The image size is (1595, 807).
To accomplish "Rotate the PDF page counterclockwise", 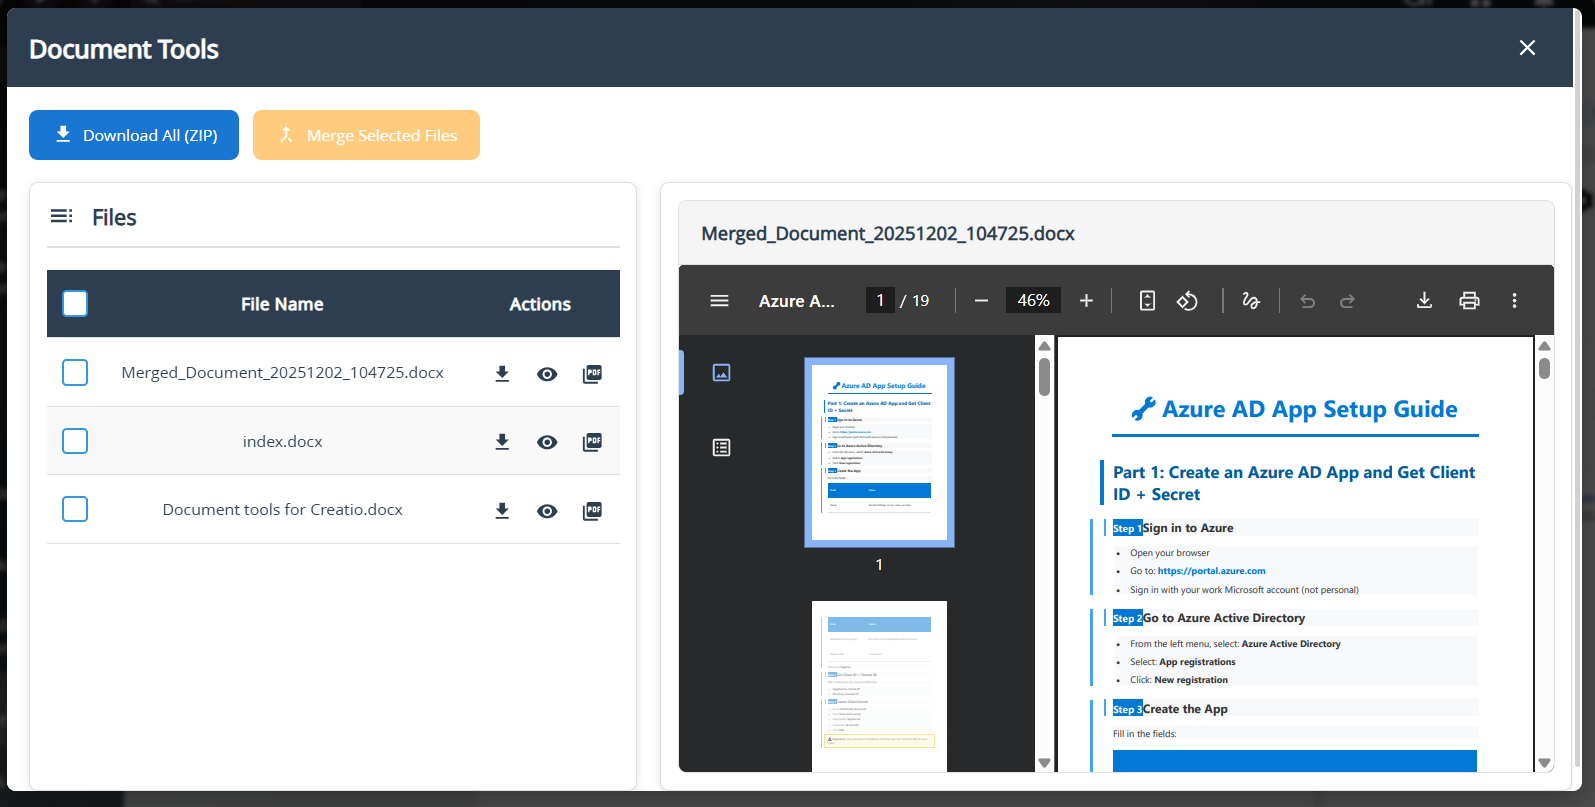I will click(x=1187, y=301).
